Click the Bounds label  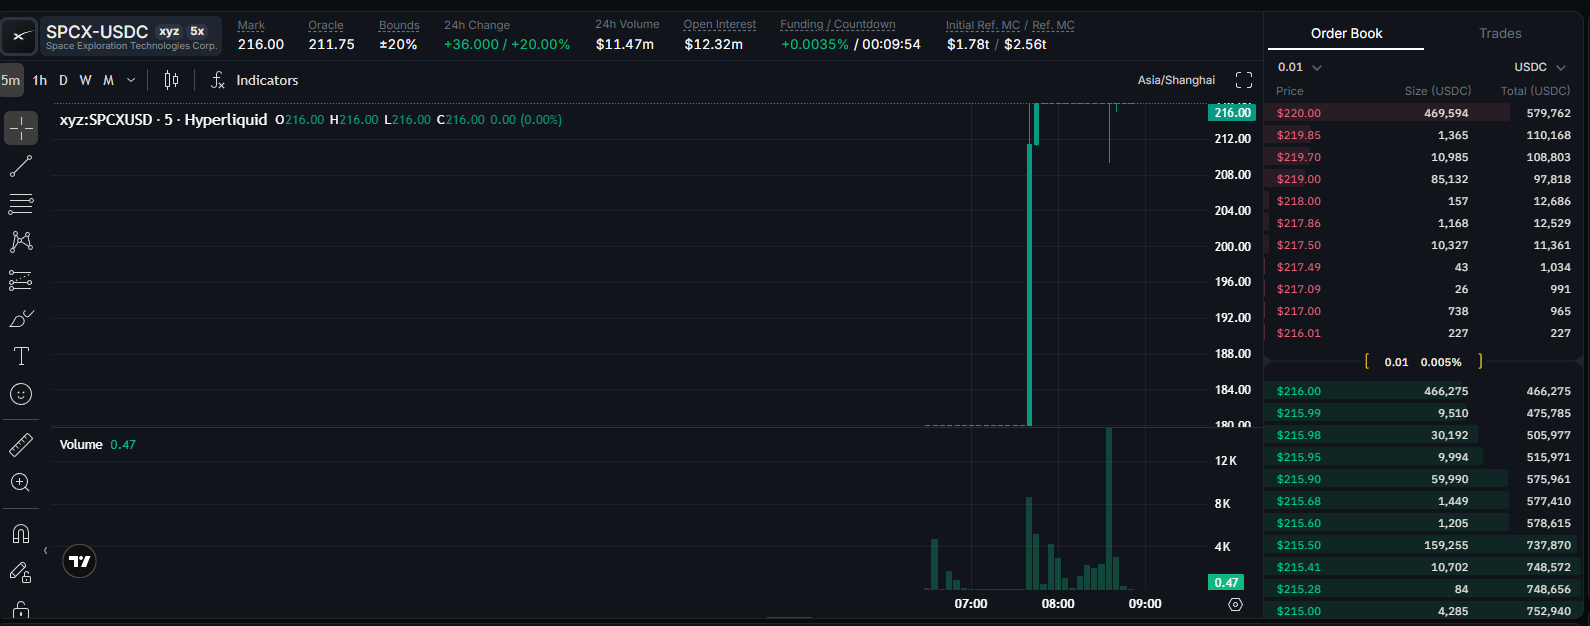[x=399, y=25]
